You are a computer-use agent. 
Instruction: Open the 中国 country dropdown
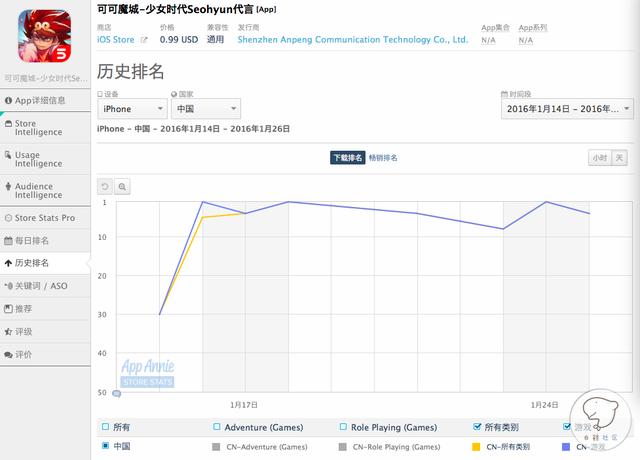(205, 109)
